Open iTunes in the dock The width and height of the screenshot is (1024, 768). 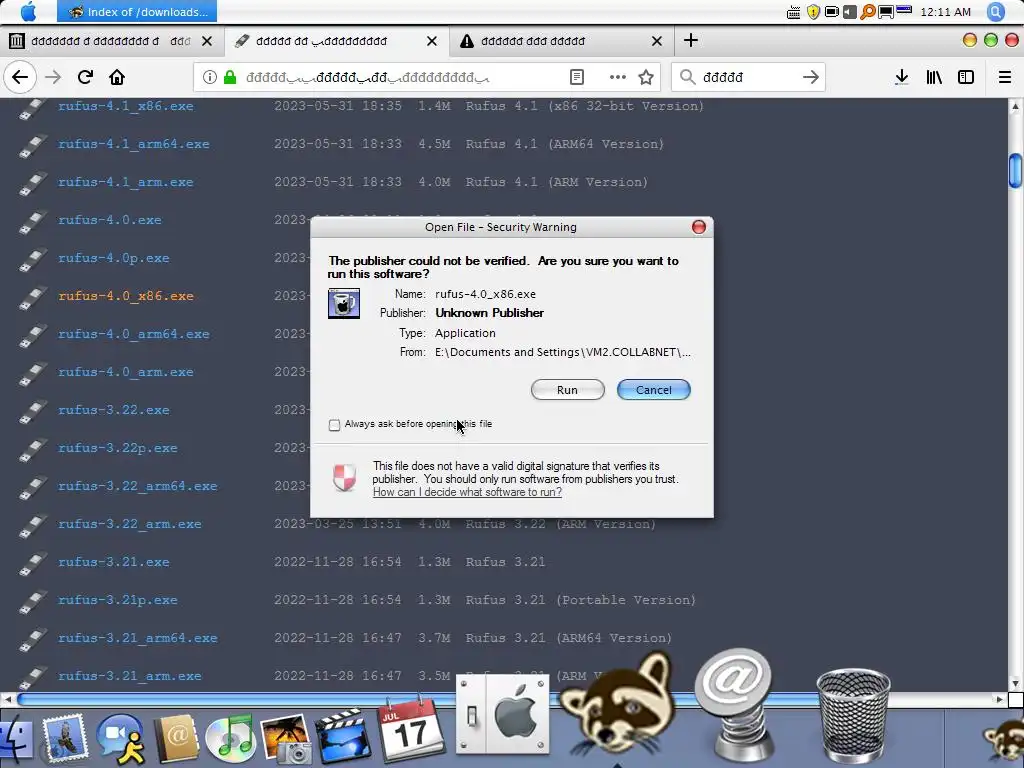coord(230,739)
